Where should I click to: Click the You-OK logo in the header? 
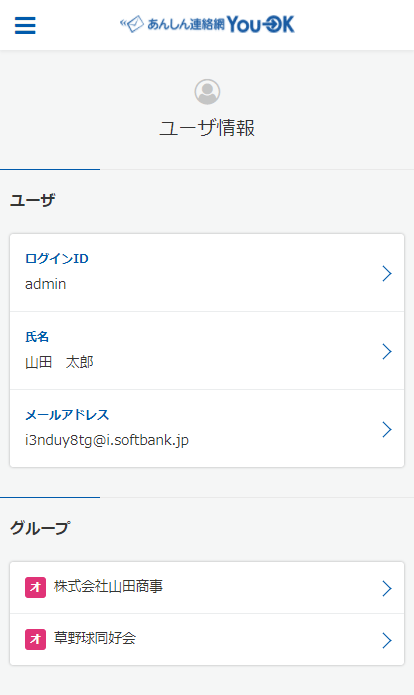[x=207, y=24]
